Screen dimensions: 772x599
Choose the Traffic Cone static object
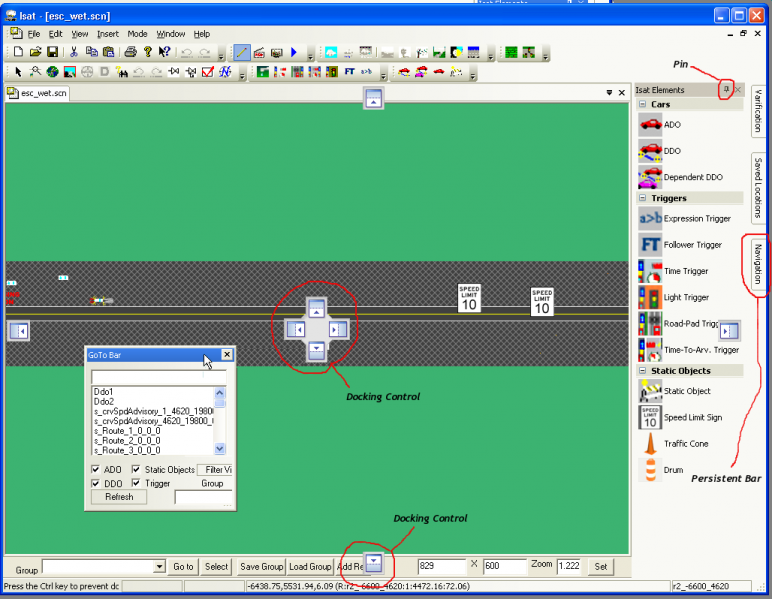[673, 443]
